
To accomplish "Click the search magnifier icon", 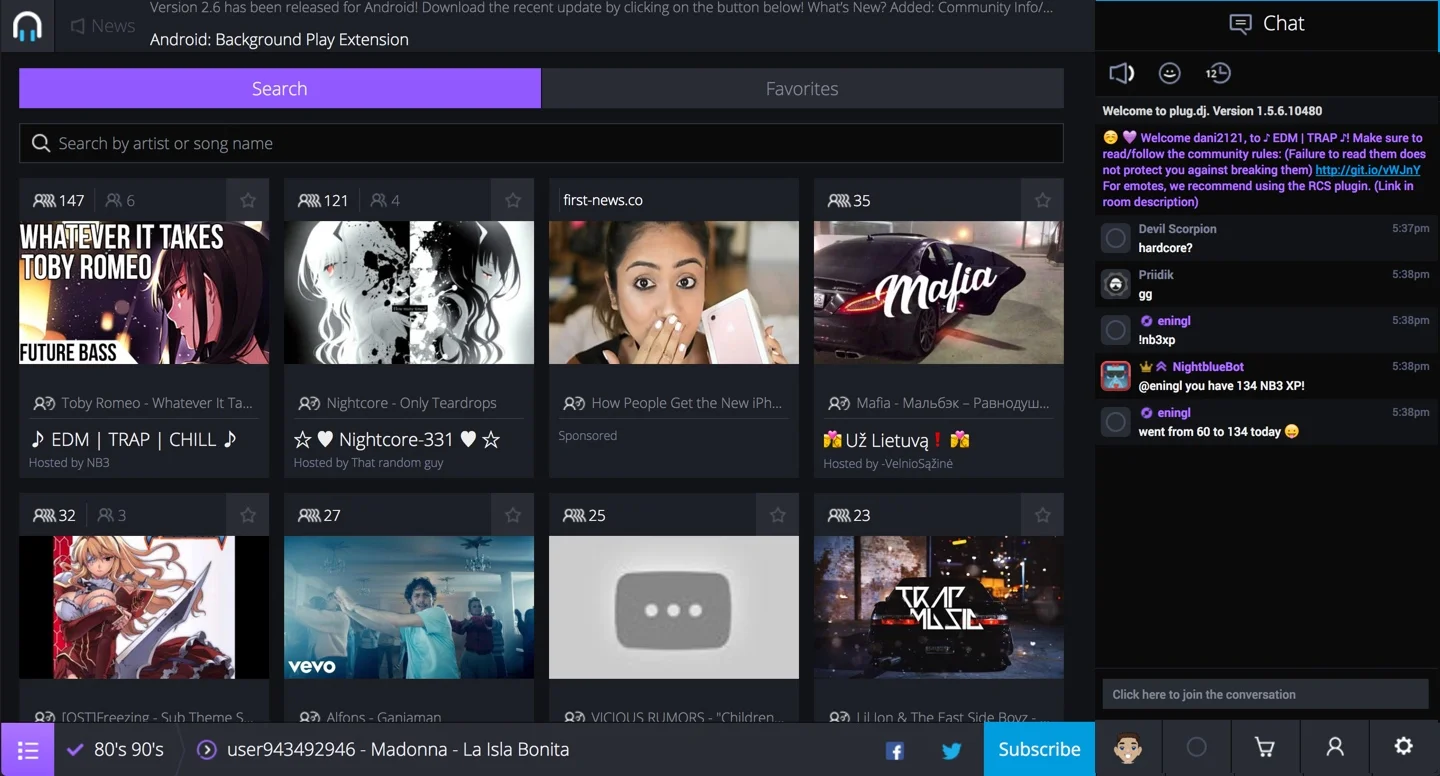I will [x=41, y=143].
